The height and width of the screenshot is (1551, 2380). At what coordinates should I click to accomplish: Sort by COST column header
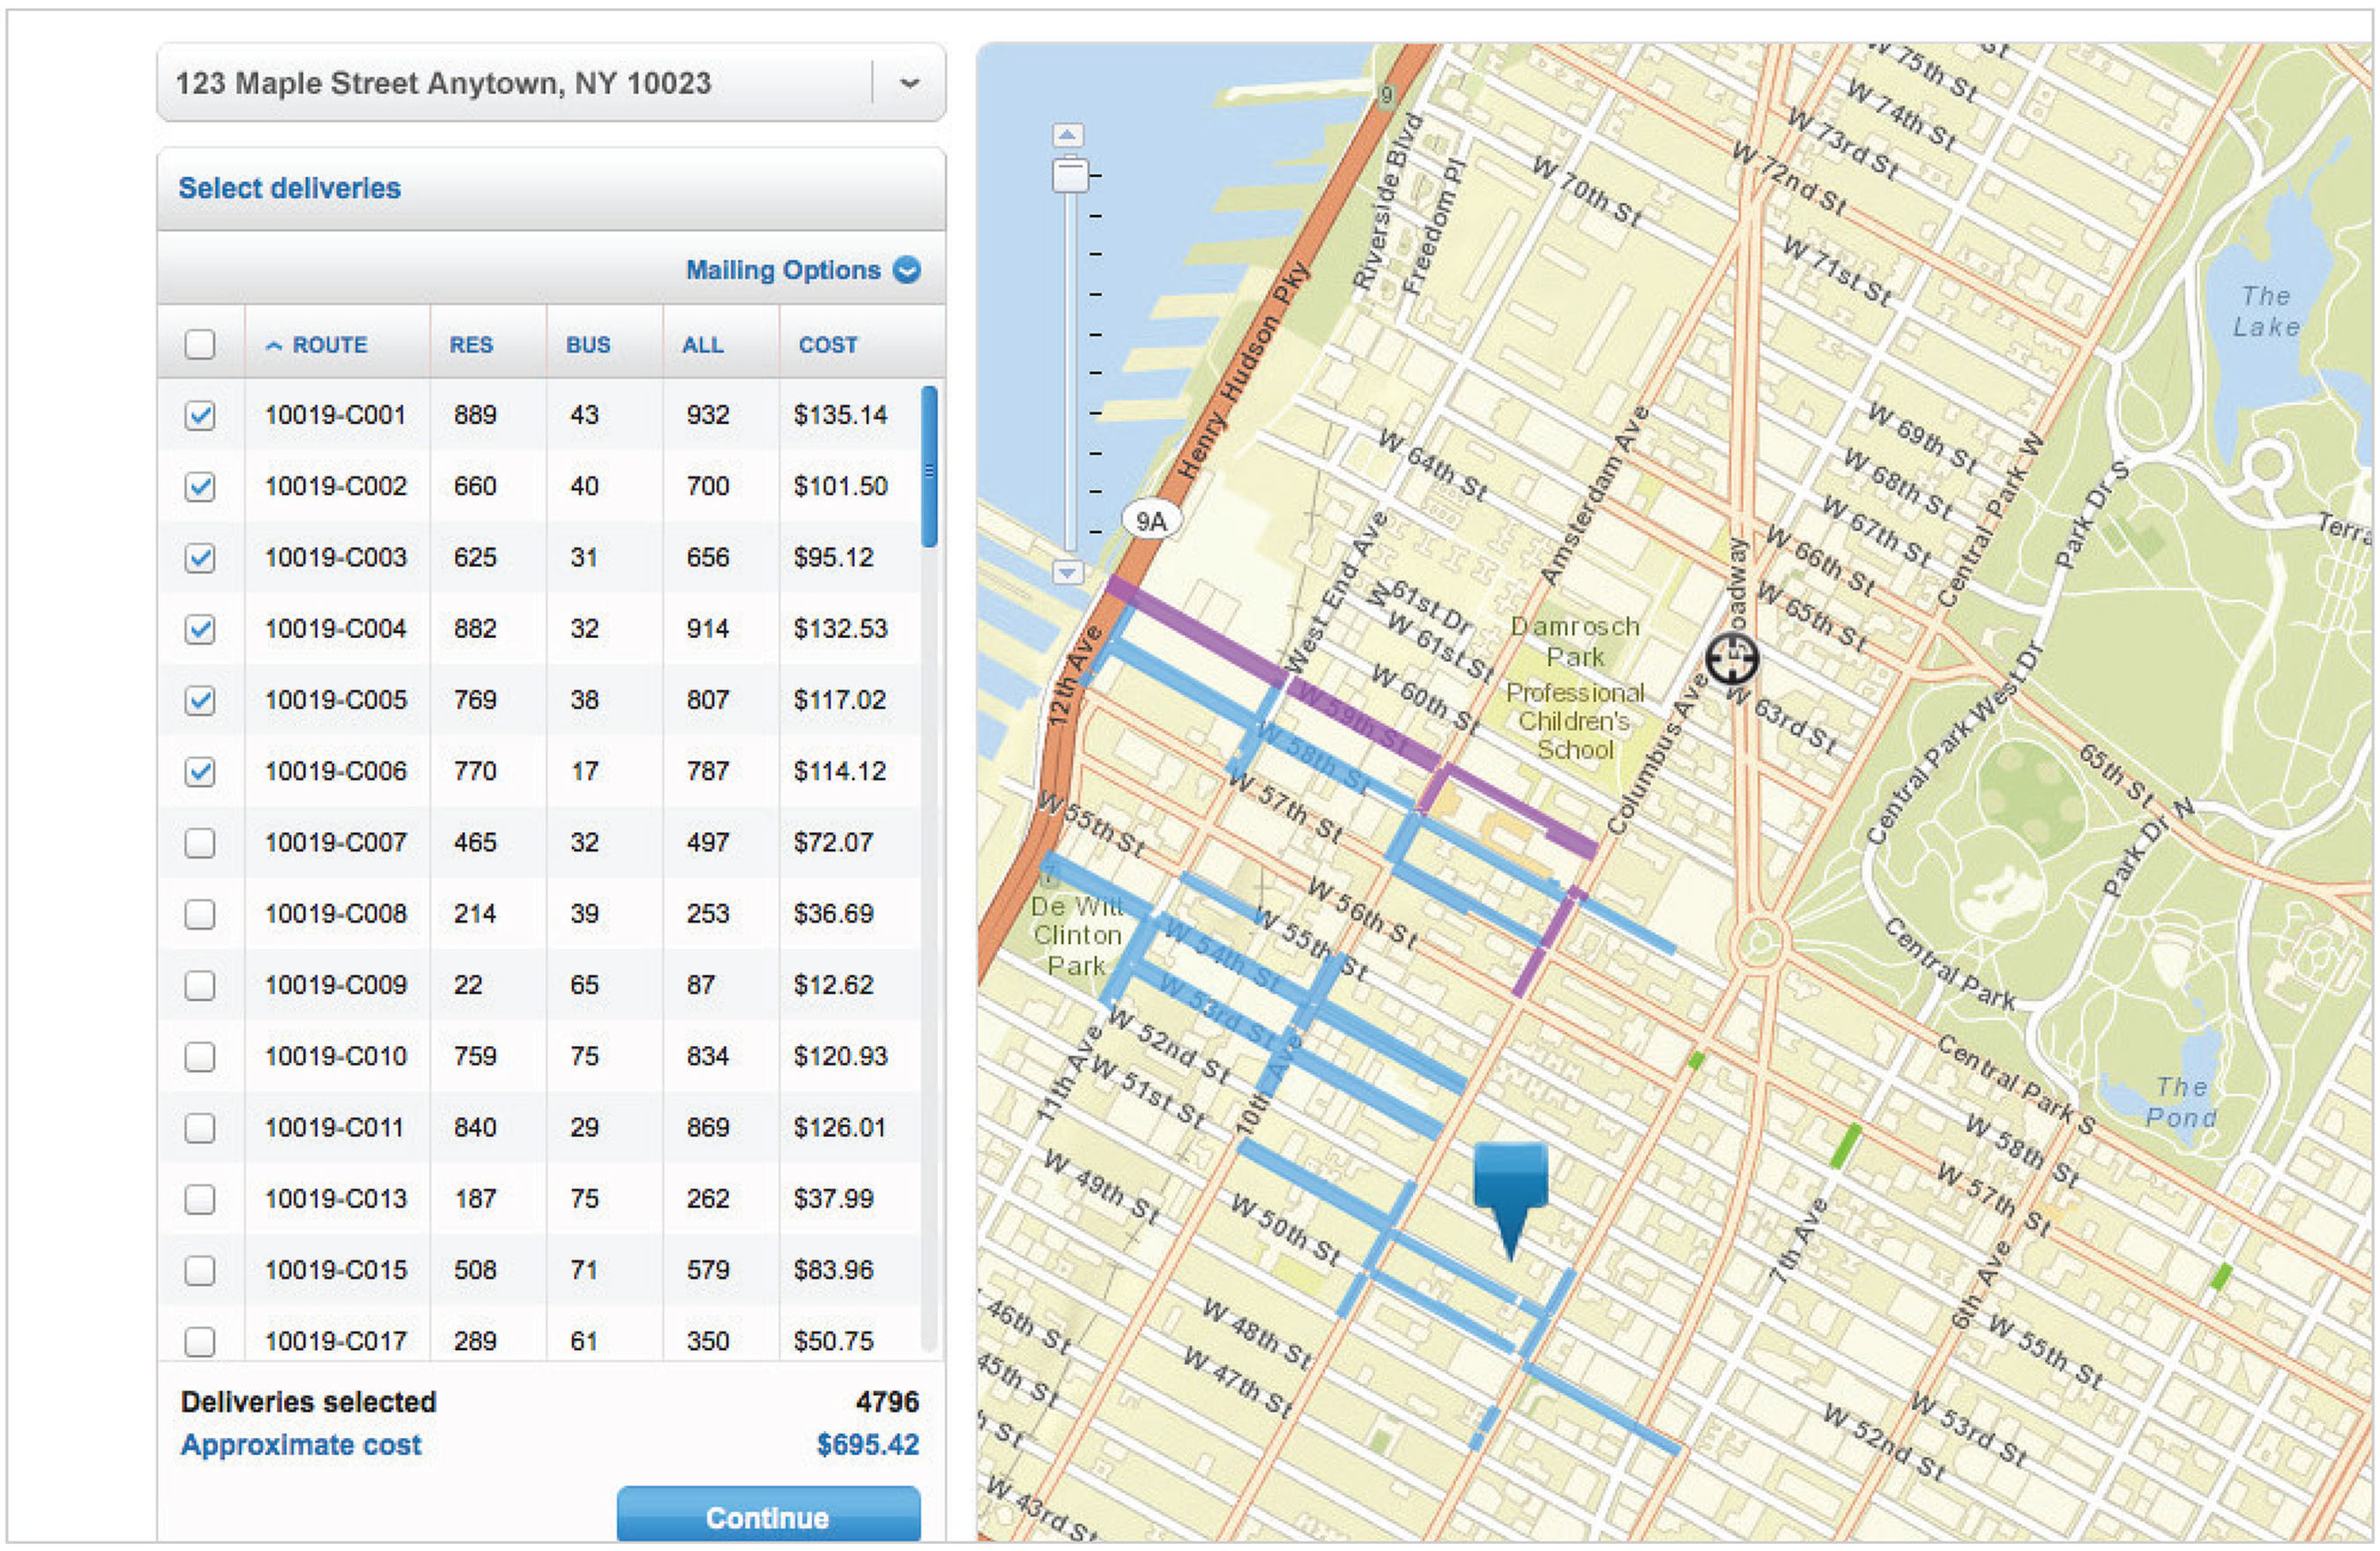pyautogui.click(x=828, y=345)
